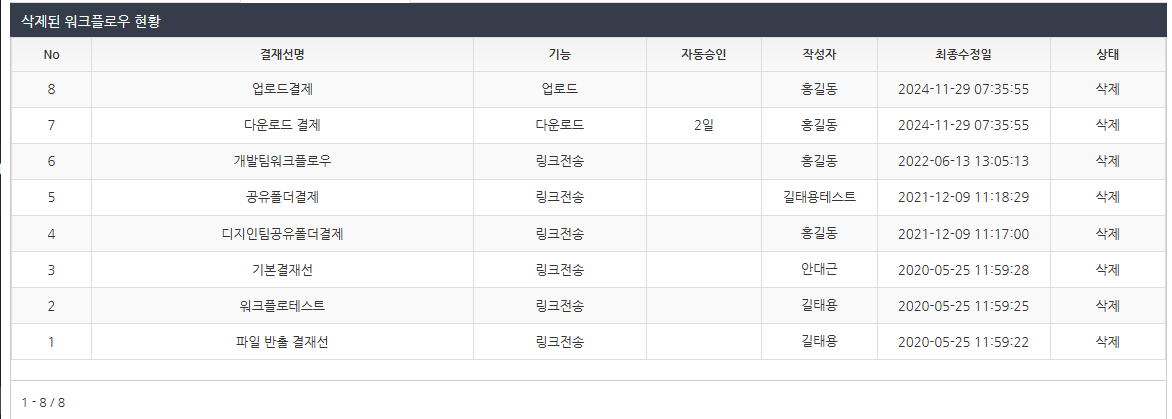Click the 기본결재선 workflow name
Viewport: 1172px width, 419px height.
pos(282,269)
